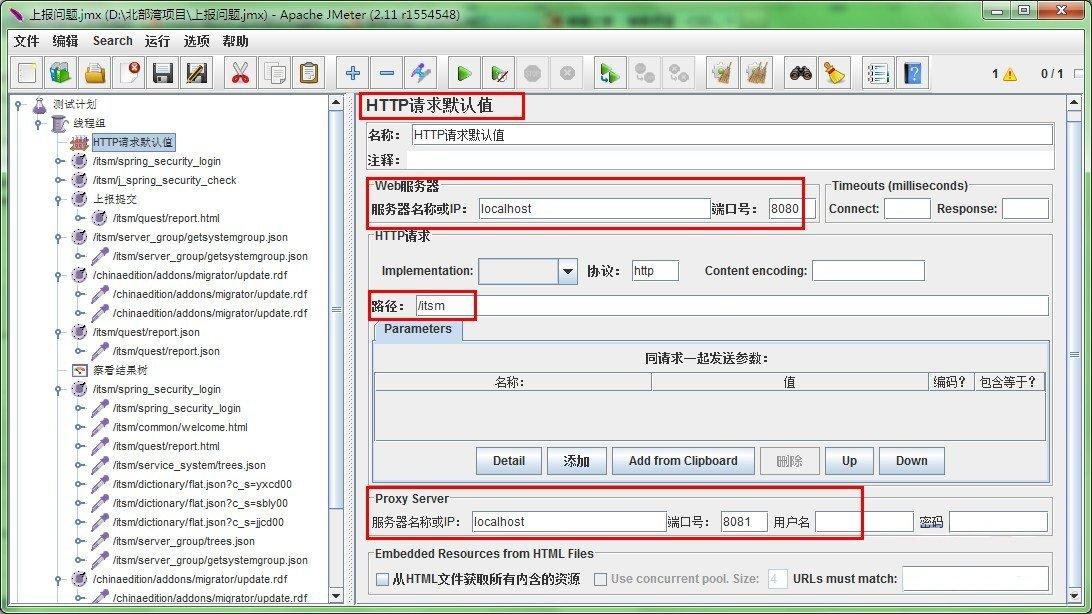The width and height of the screenshot is (1092, 614).
Task: Click the Copy toolbar icon
Action: (x=274, y=72)
